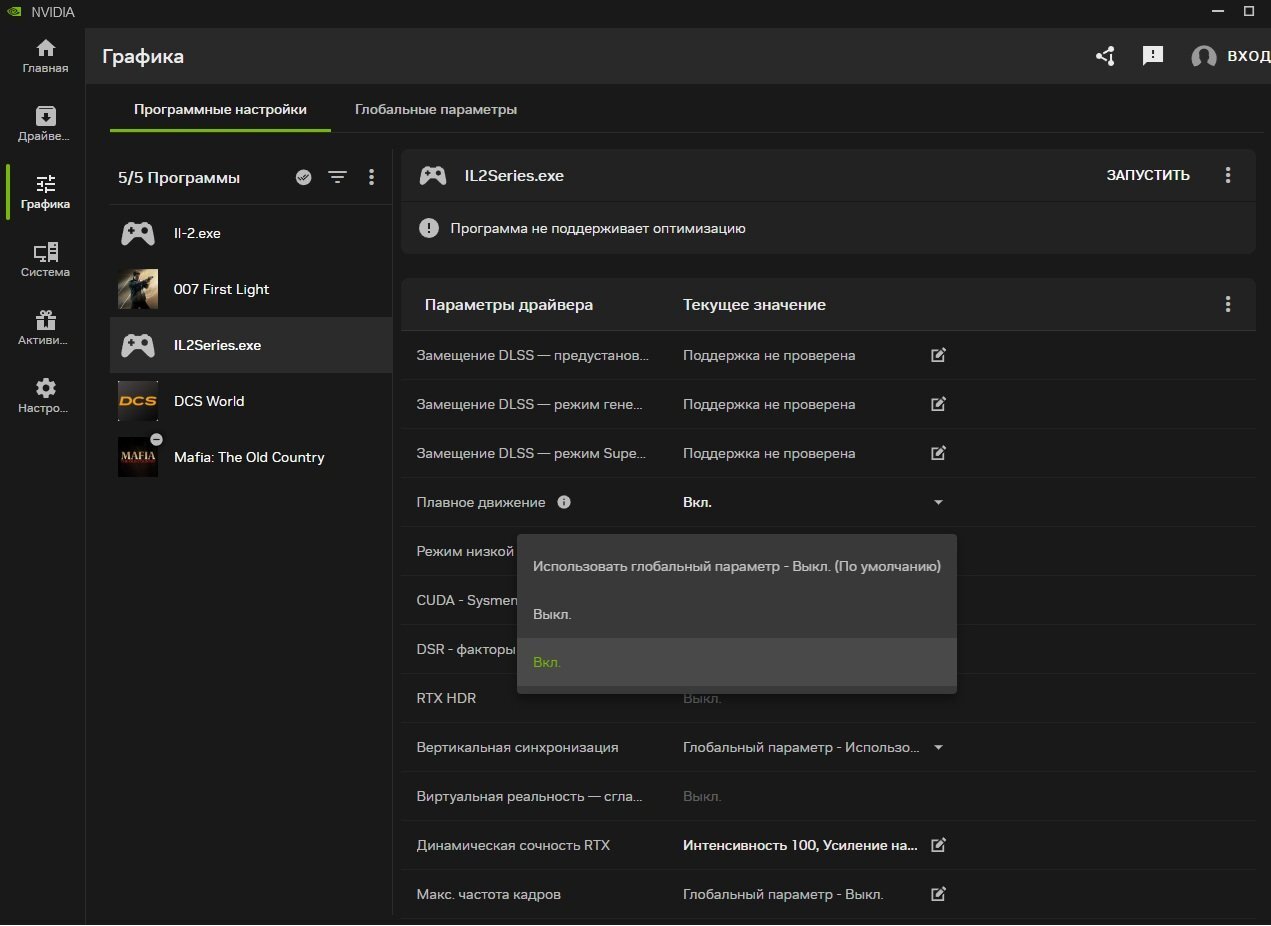Screen dimensions: 1271x926
Task: Choose green Вкл. option in dropdown list
Action: (x=737, y=662)
